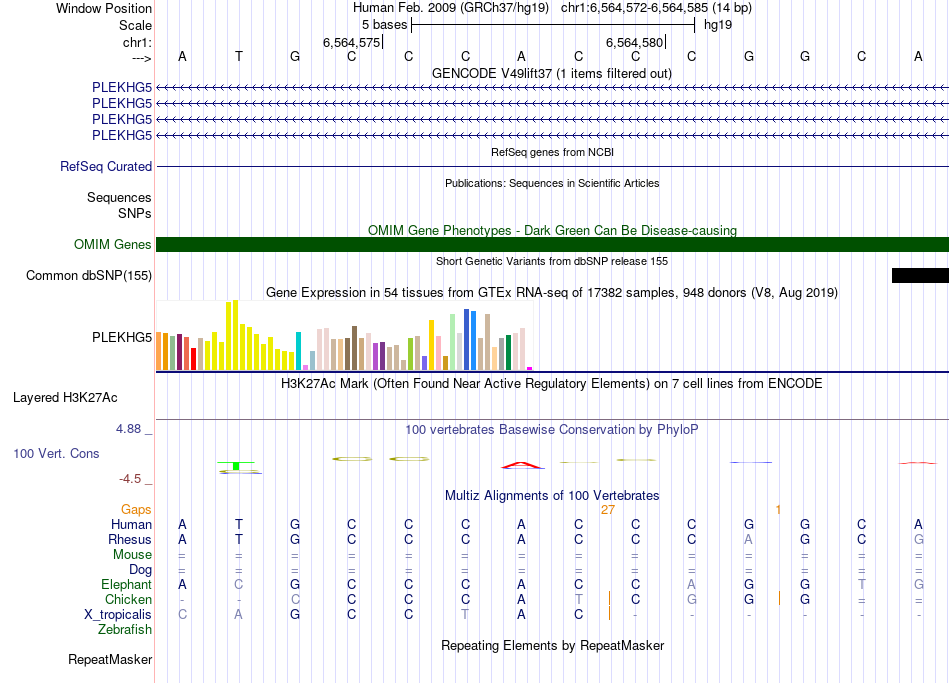The image size is (950, 683).
Task: Click the Sequences subtrack label
Action: [119, 198]
